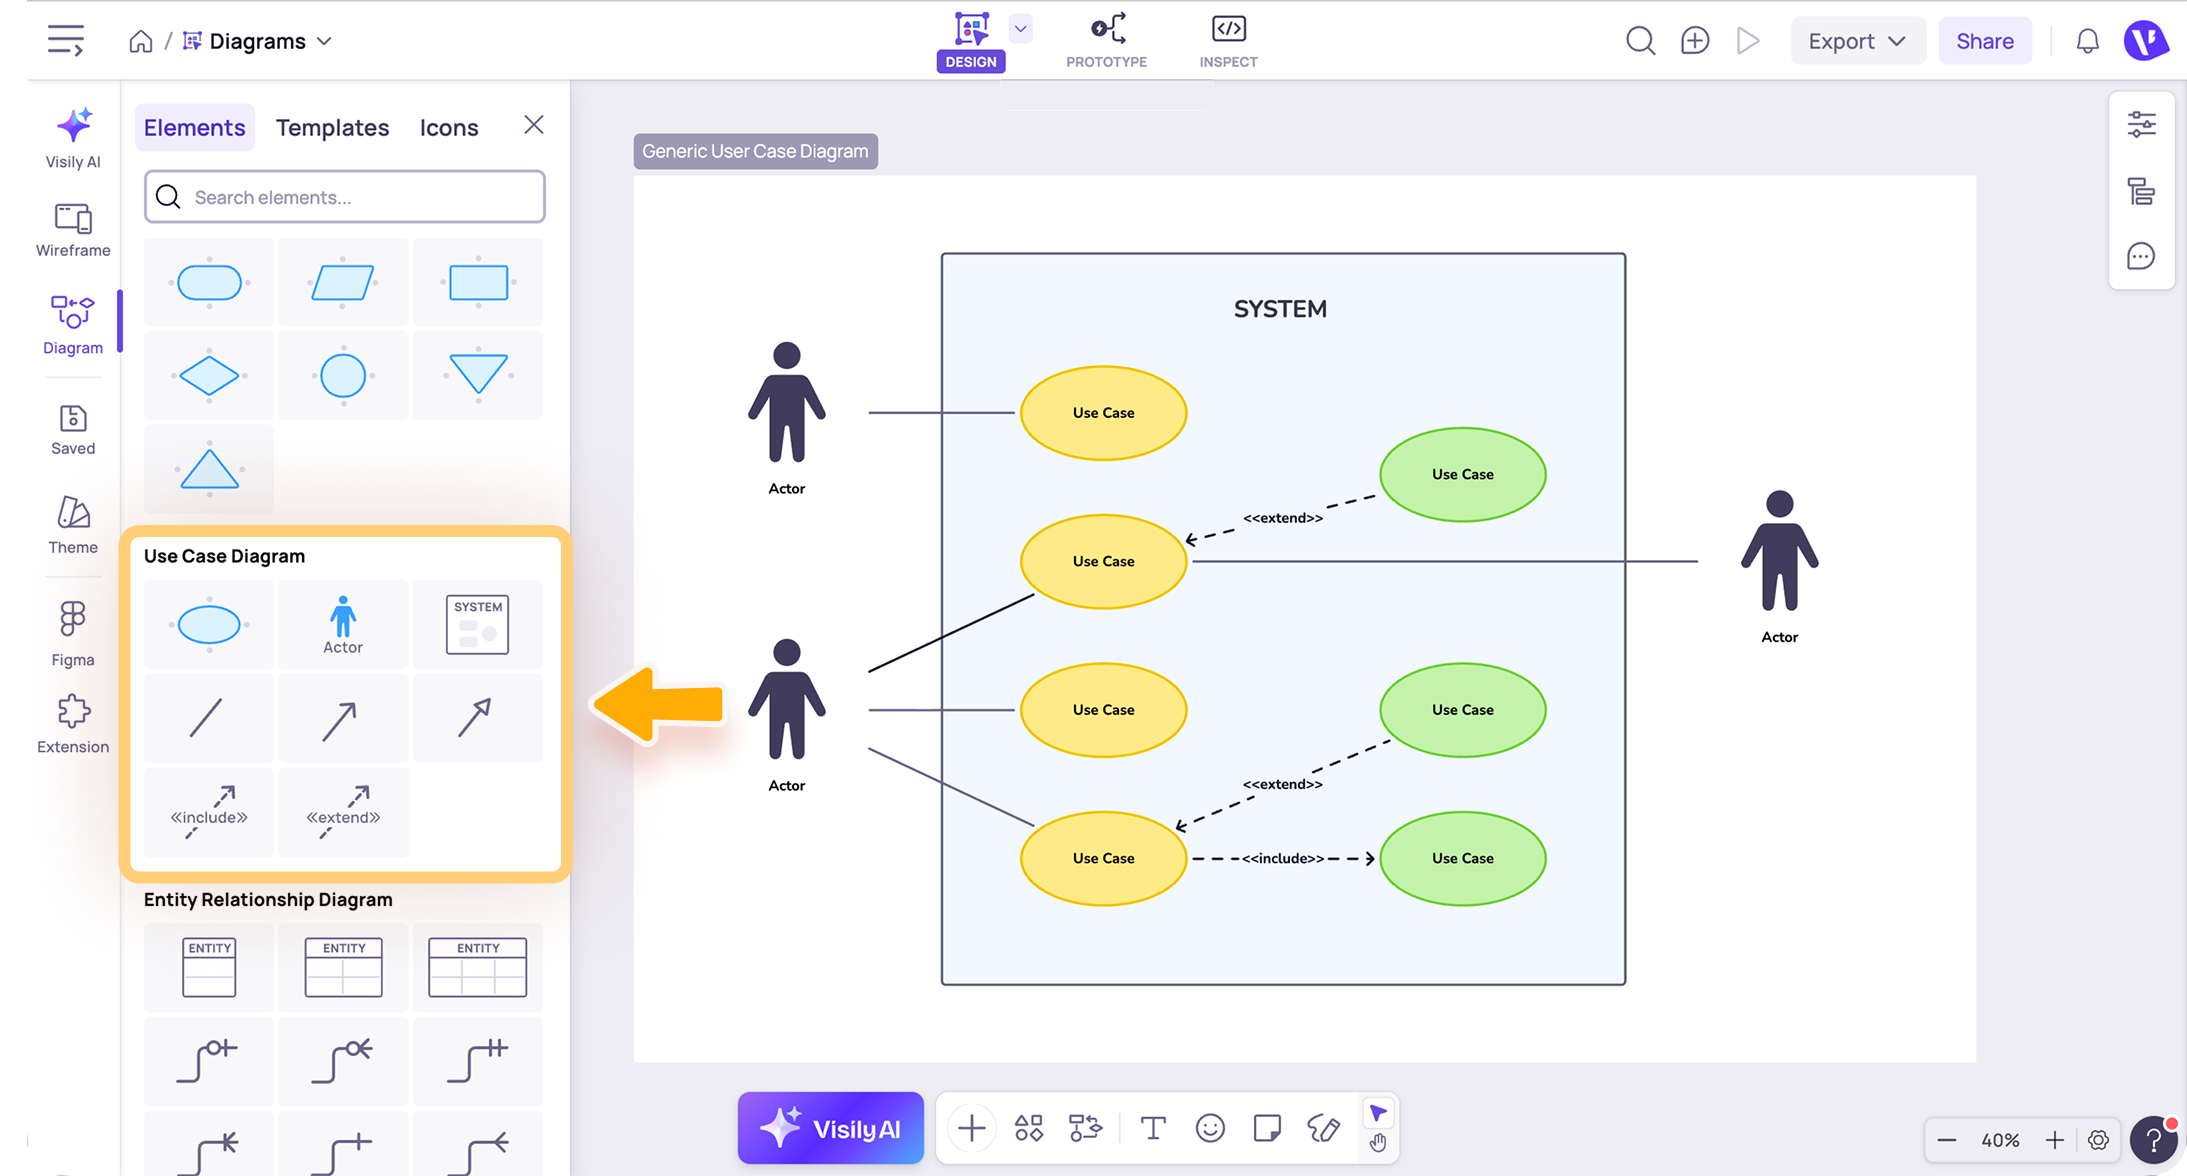Open the hamburger menu
This screenshot has height=1176, width=2187.
click(x=66, y=41)
